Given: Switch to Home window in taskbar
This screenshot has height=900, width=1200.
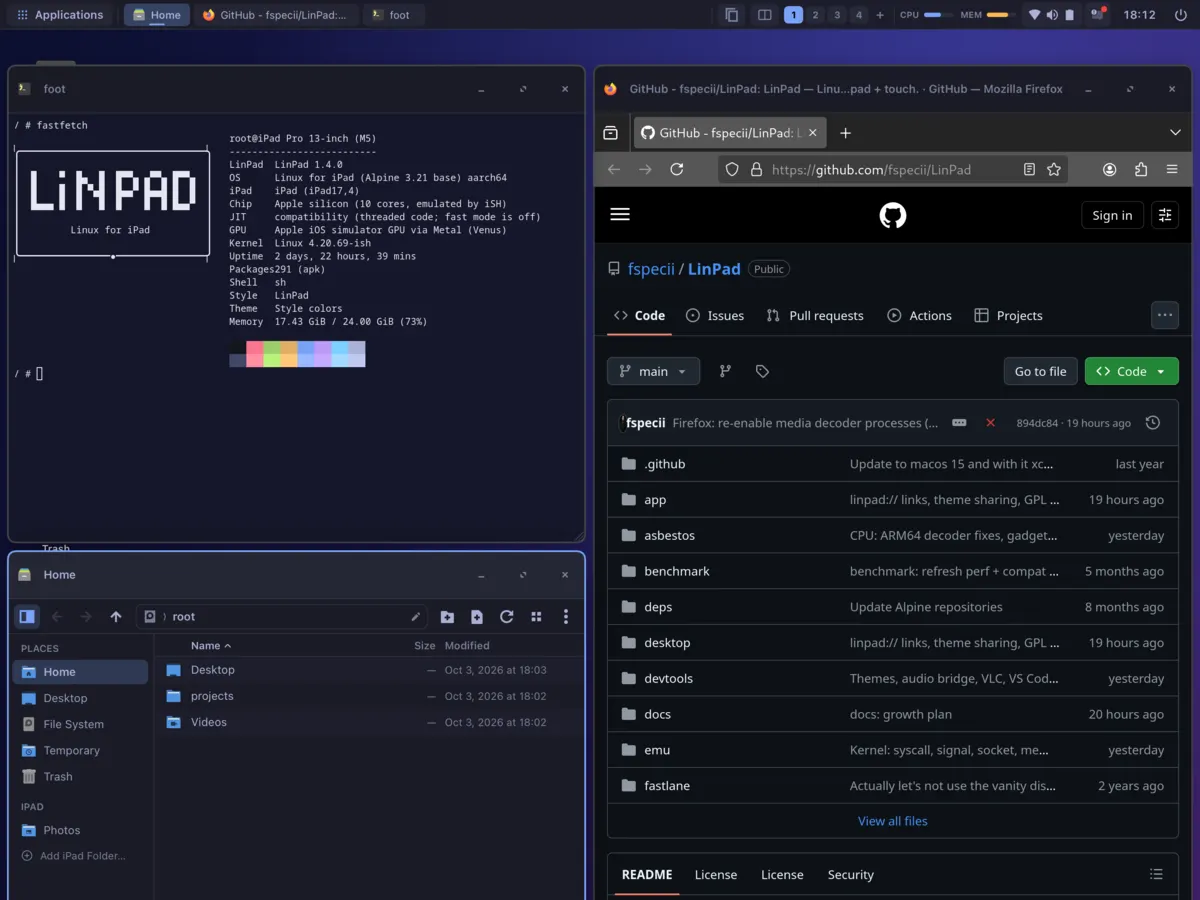Looking at the screenshot, I should tap(157, 15).
